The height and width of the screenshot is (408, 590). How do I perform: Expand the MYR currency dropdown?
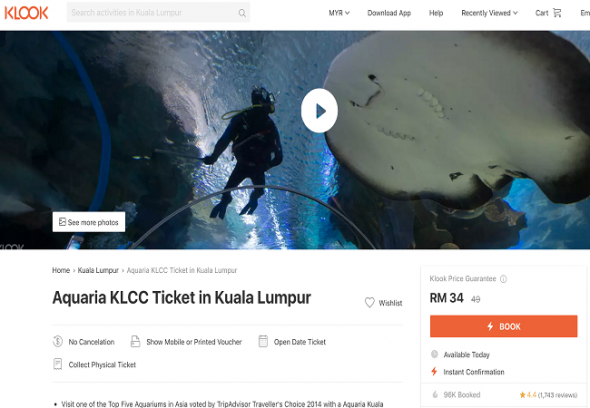(x=339, y=13)
